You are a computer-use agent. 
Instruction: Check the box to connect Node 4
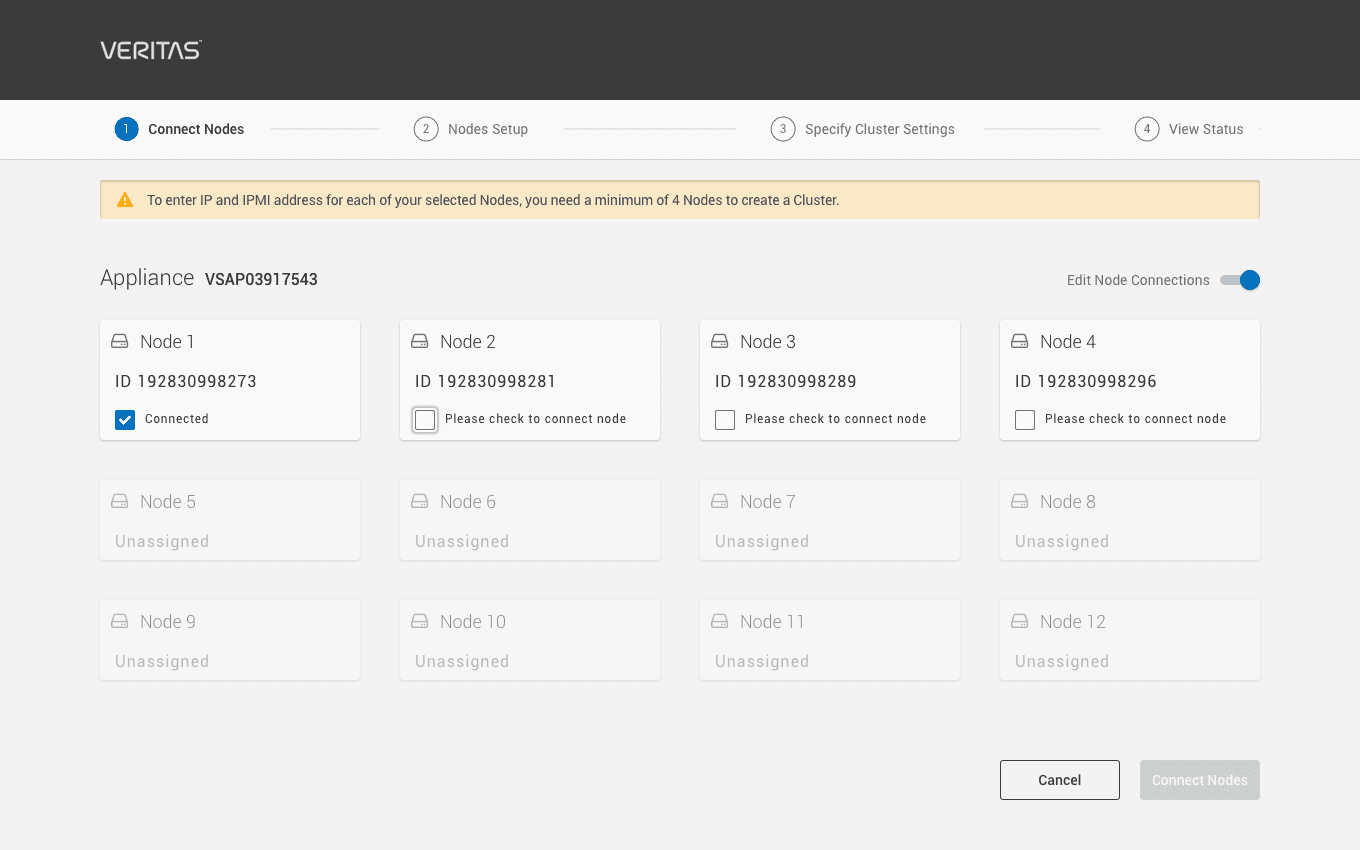pyautogui.click(x=1025, y=419)
